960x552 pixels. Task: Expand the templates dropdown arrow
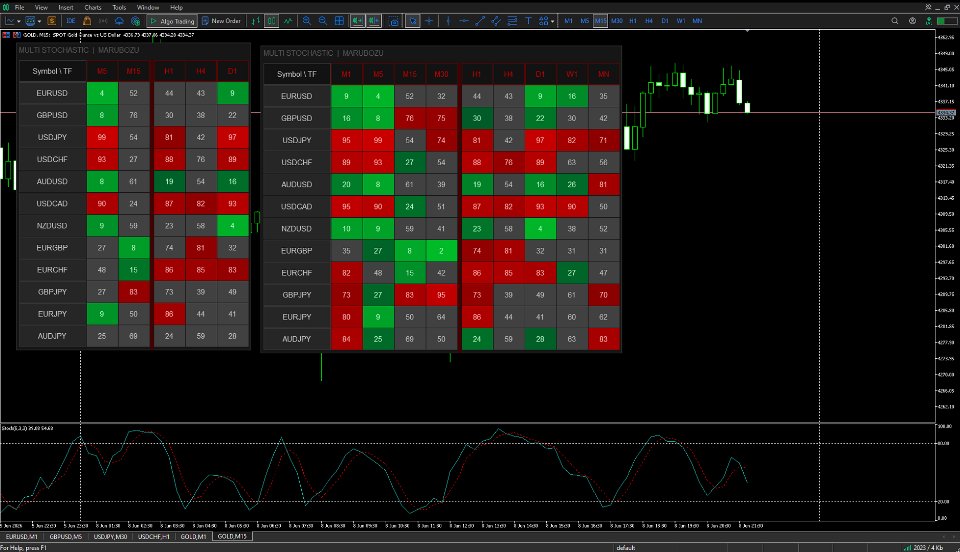click(x=39, y=21)
